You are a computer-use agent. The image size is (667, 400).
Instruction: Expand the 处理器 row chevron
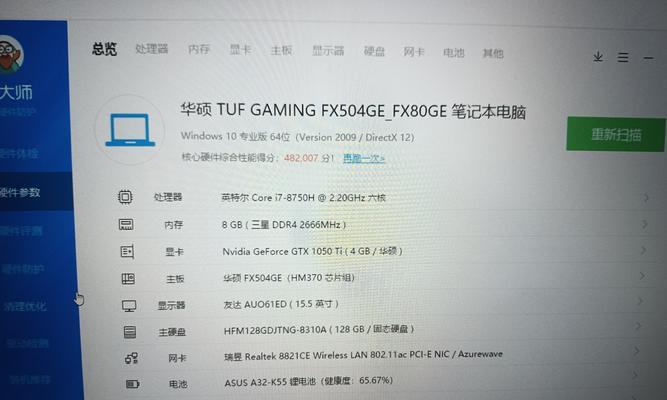(x=646, y=197)
